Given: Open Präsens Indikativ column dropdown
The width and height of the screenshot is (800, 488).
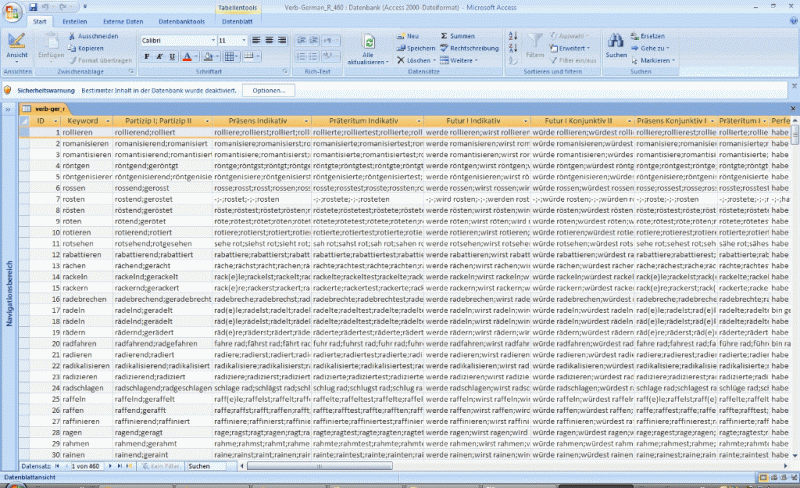Looking at the screenshot, I should [x=306, y=121].
